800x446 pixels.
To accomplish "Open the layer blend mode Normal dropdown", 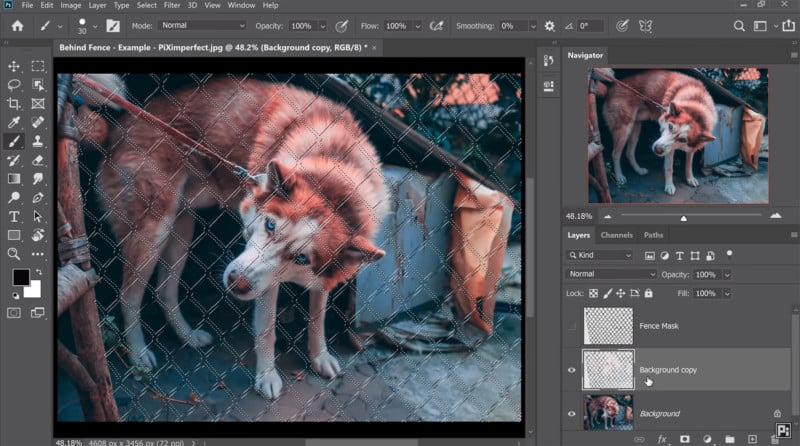I will [x=611, y=274].
